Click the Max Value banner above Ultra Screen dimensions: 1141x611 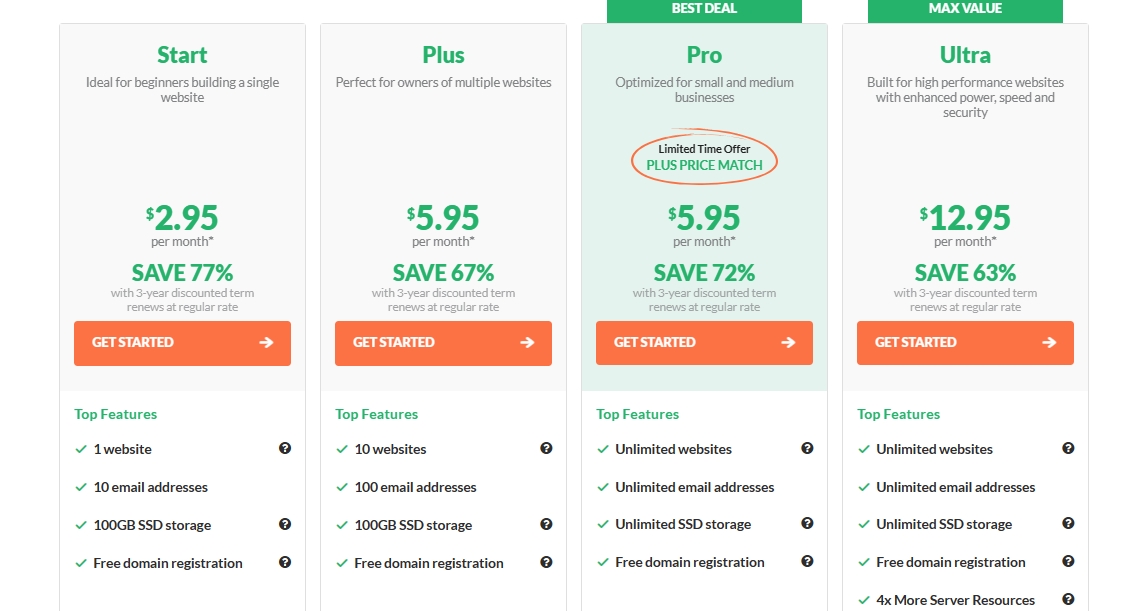pyautogui.click(x=965, y=10)
